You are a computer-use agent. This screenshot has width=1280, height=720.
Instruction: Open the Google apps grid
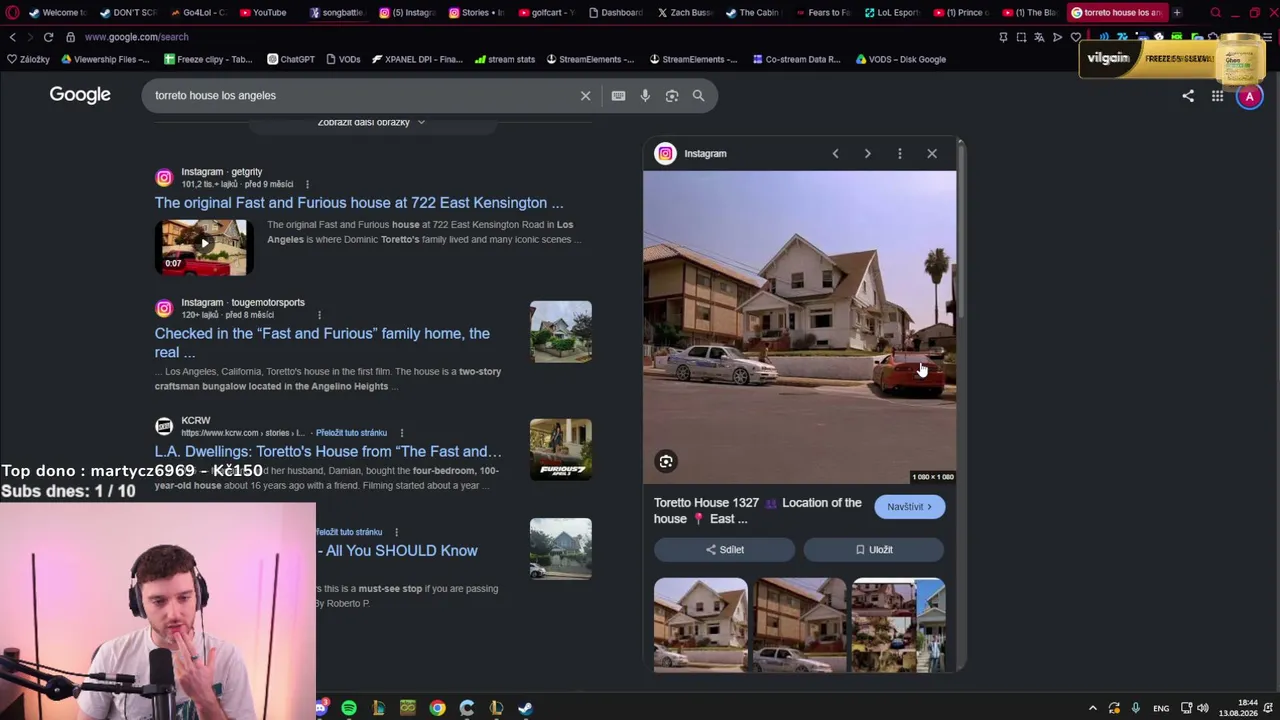click(x=1217, y=96)
